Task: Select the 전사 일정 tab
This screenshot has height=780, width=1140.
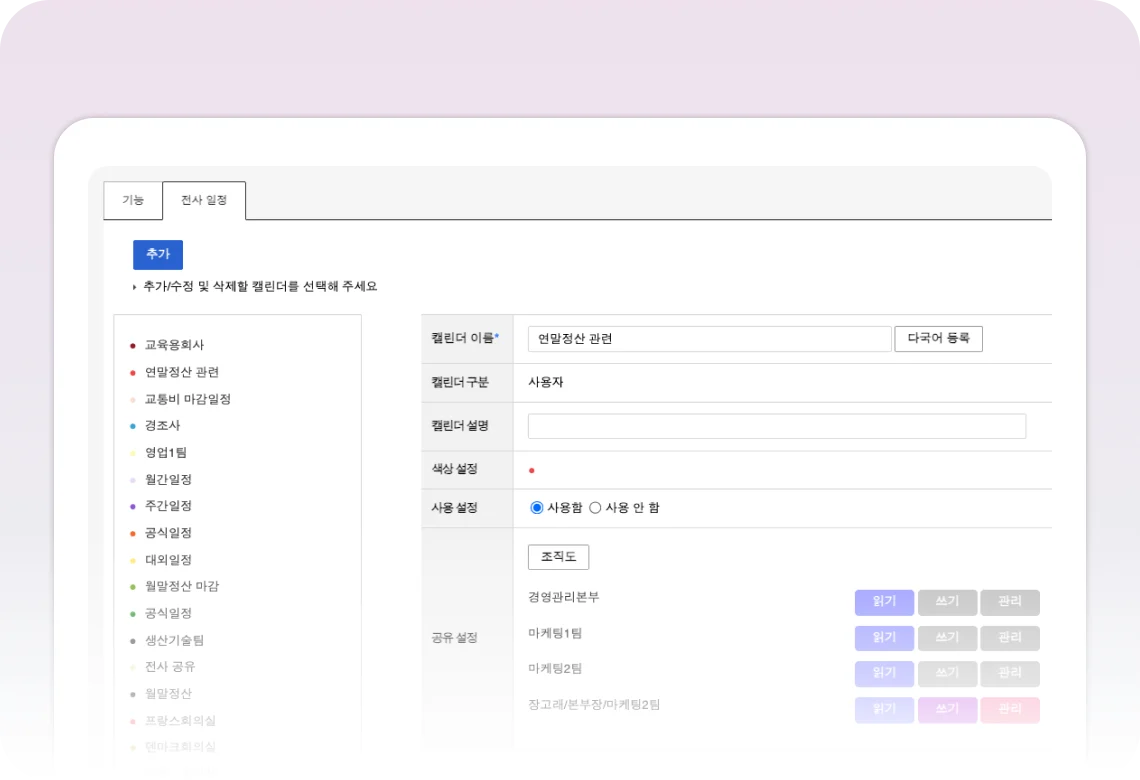Action: (204, 200)
